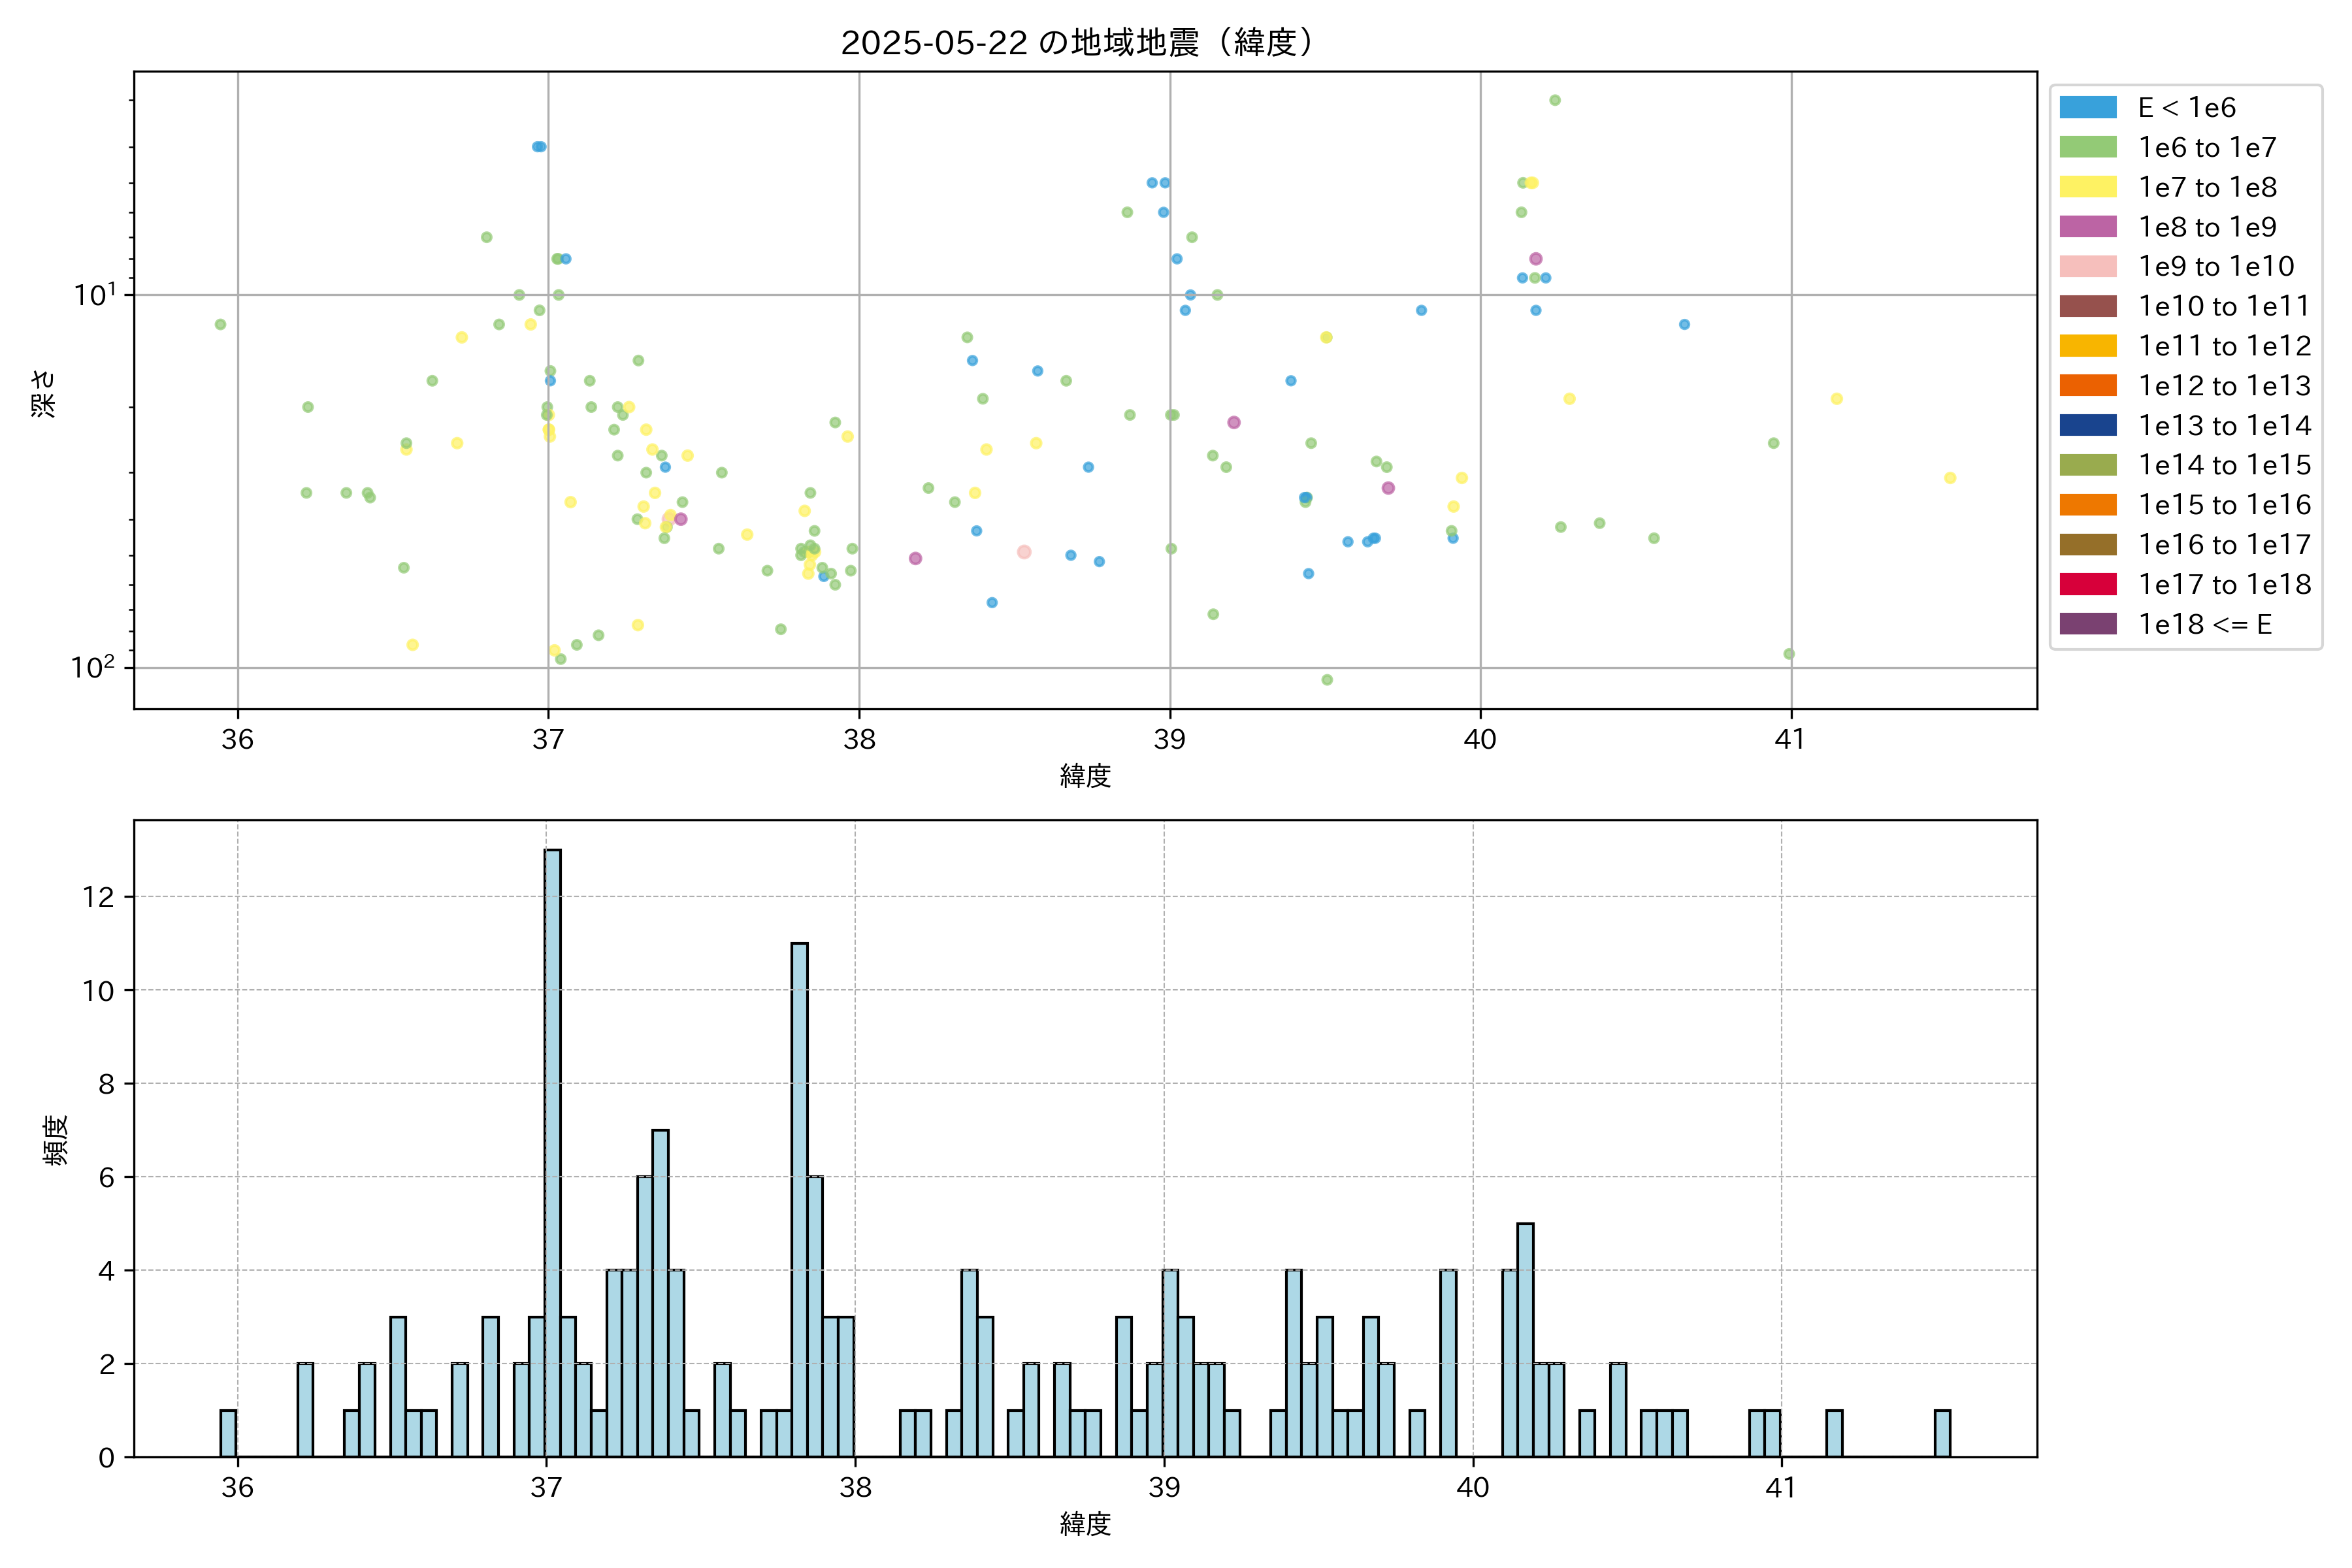Click the '頻度' y-axis label of histogram

click(x=56, y=1139)
